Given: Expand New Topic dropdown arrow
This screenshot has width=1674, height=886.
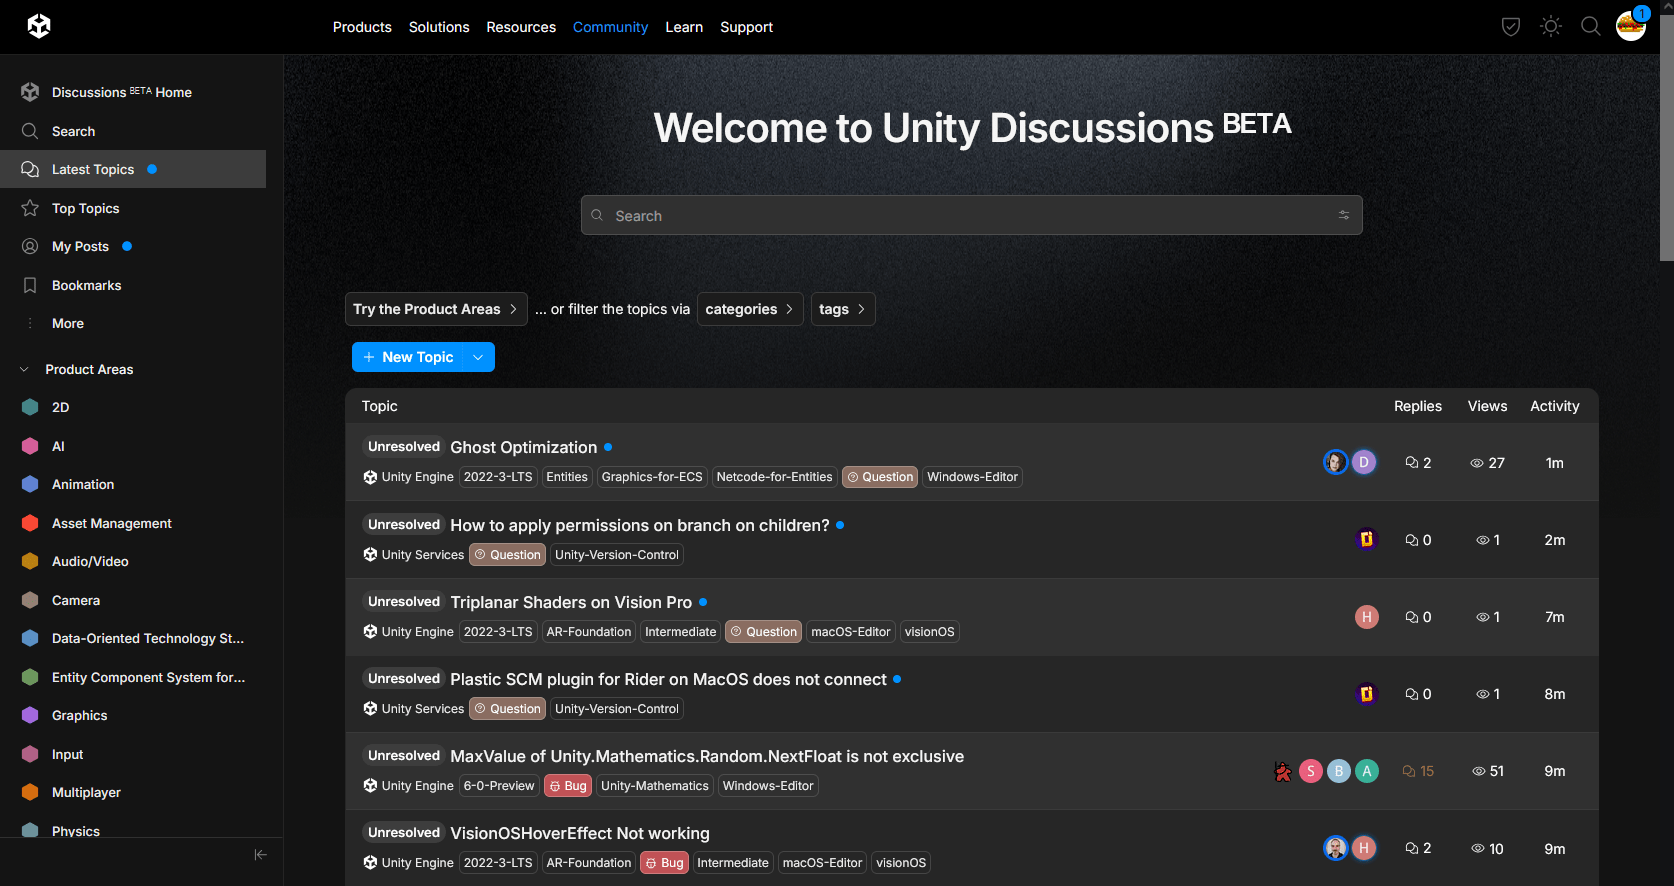Looking at the screenshot, I should (x=479, y=357).
